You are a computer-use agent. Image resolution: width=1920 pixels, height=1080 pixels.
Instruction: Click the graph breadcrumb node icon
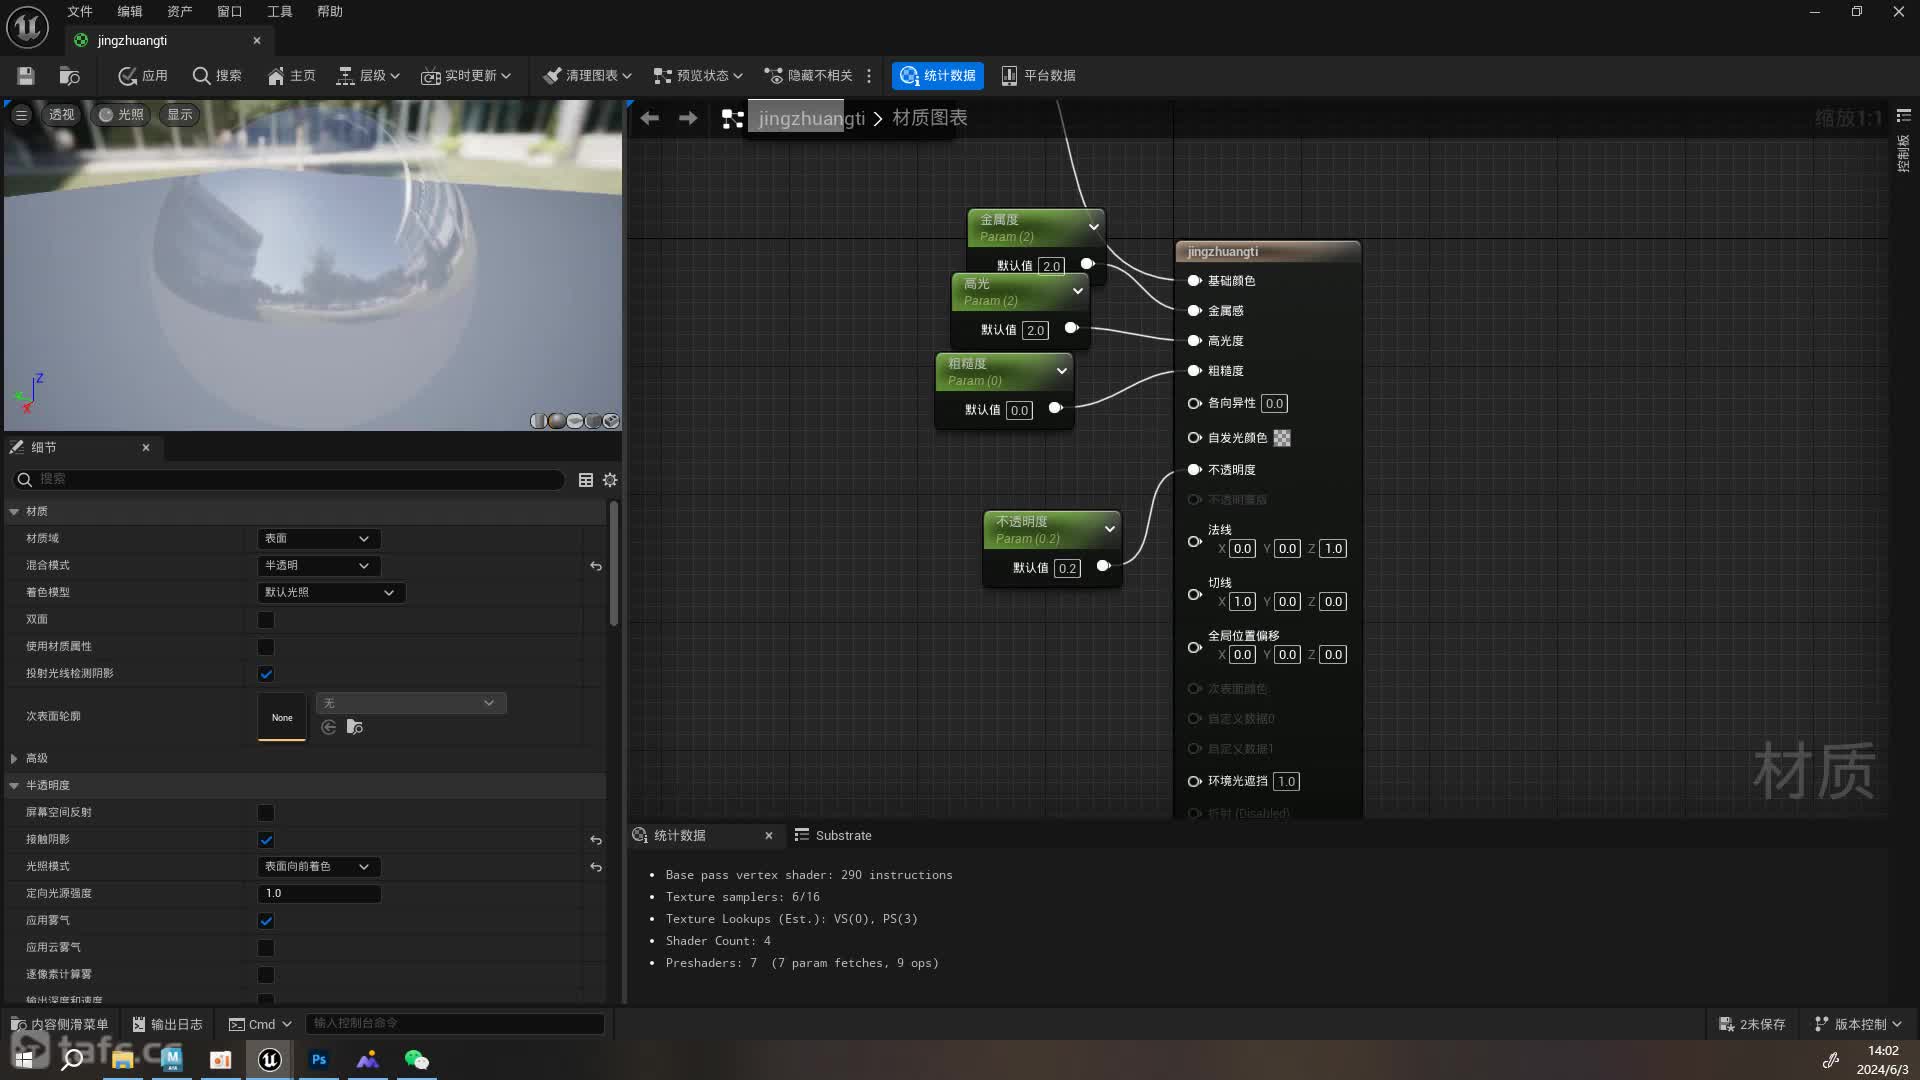[x=733, y=119]
